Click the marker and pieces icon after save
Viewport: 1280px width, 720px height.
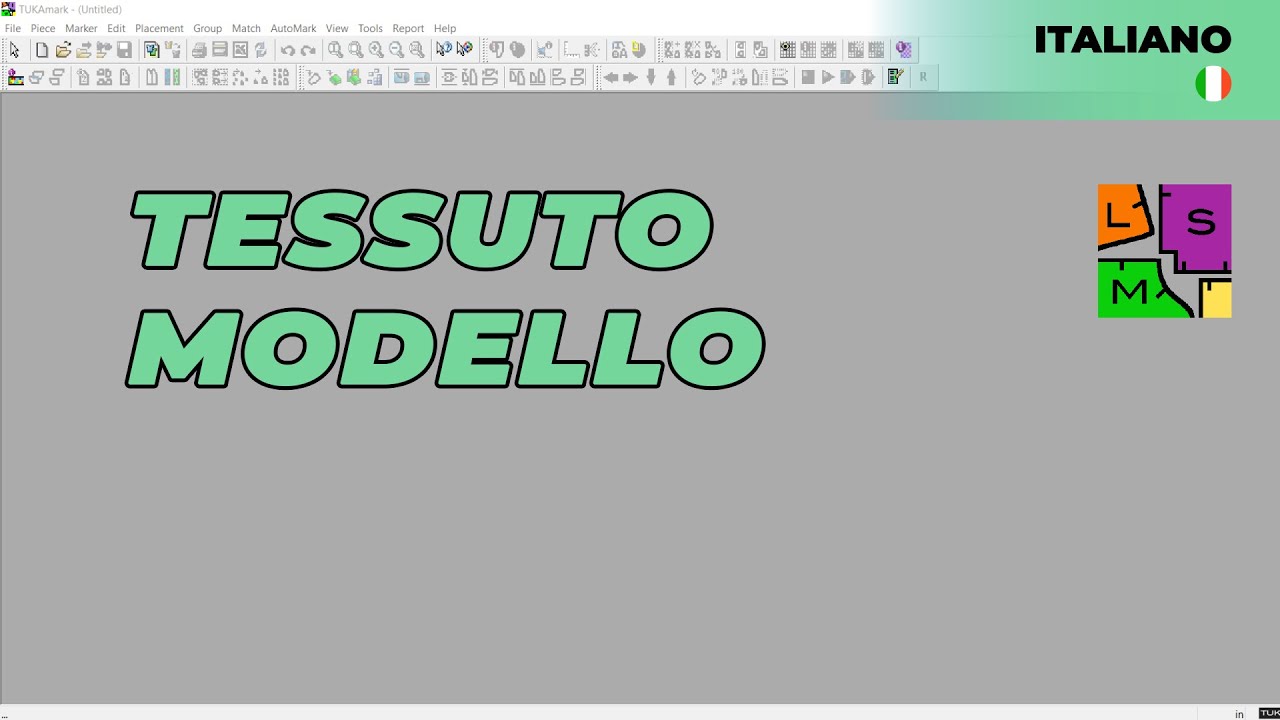[x=152, y=50]
